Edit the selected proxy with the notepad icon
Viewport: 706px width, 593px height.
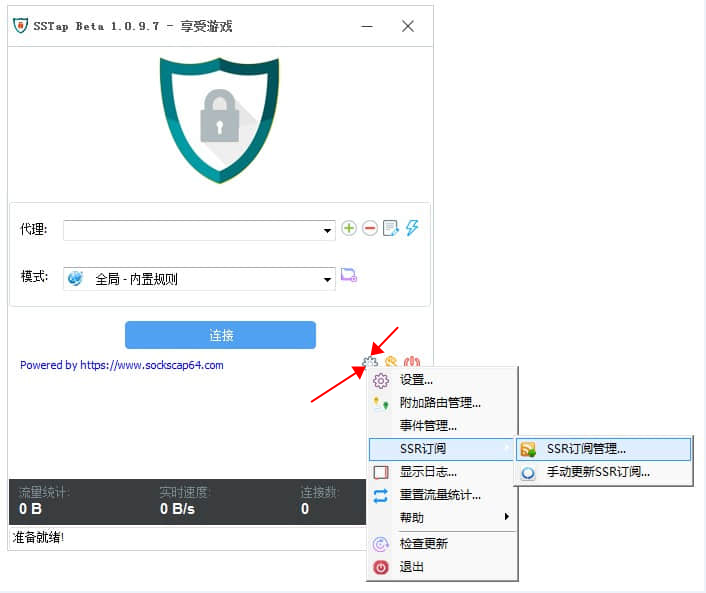(x=390, y=228)
